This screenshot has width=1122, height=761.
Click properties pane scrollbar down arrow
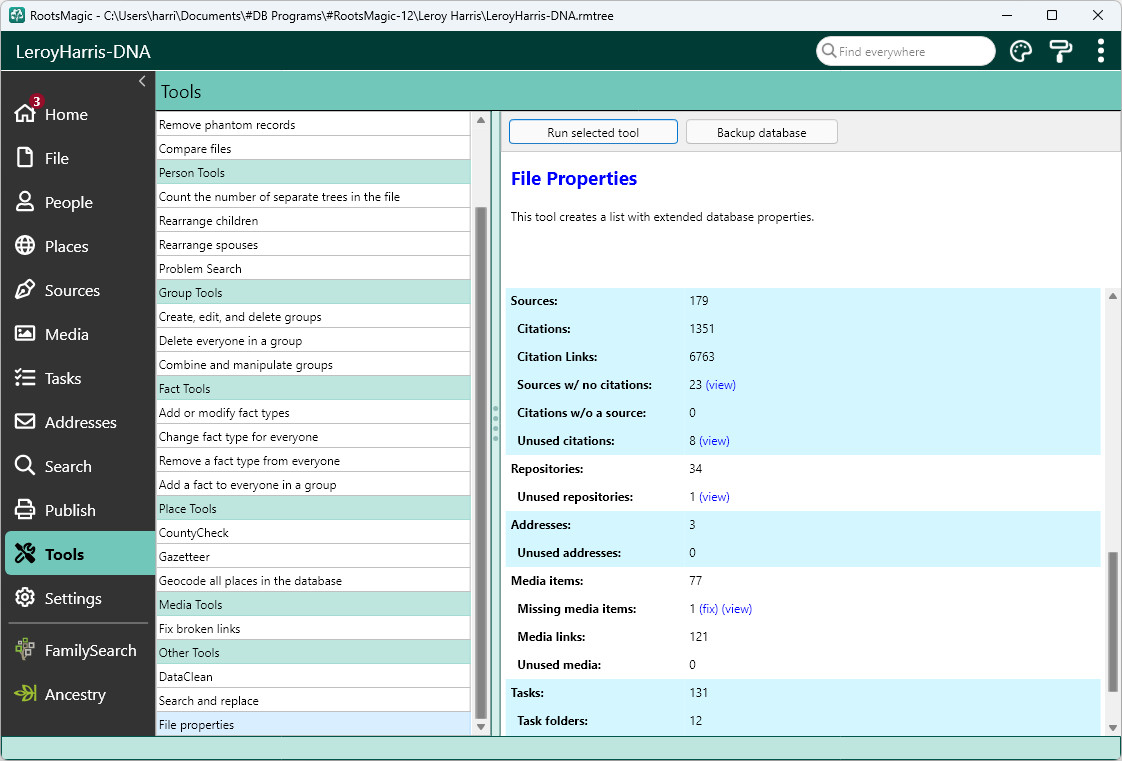coord(1113,728)
